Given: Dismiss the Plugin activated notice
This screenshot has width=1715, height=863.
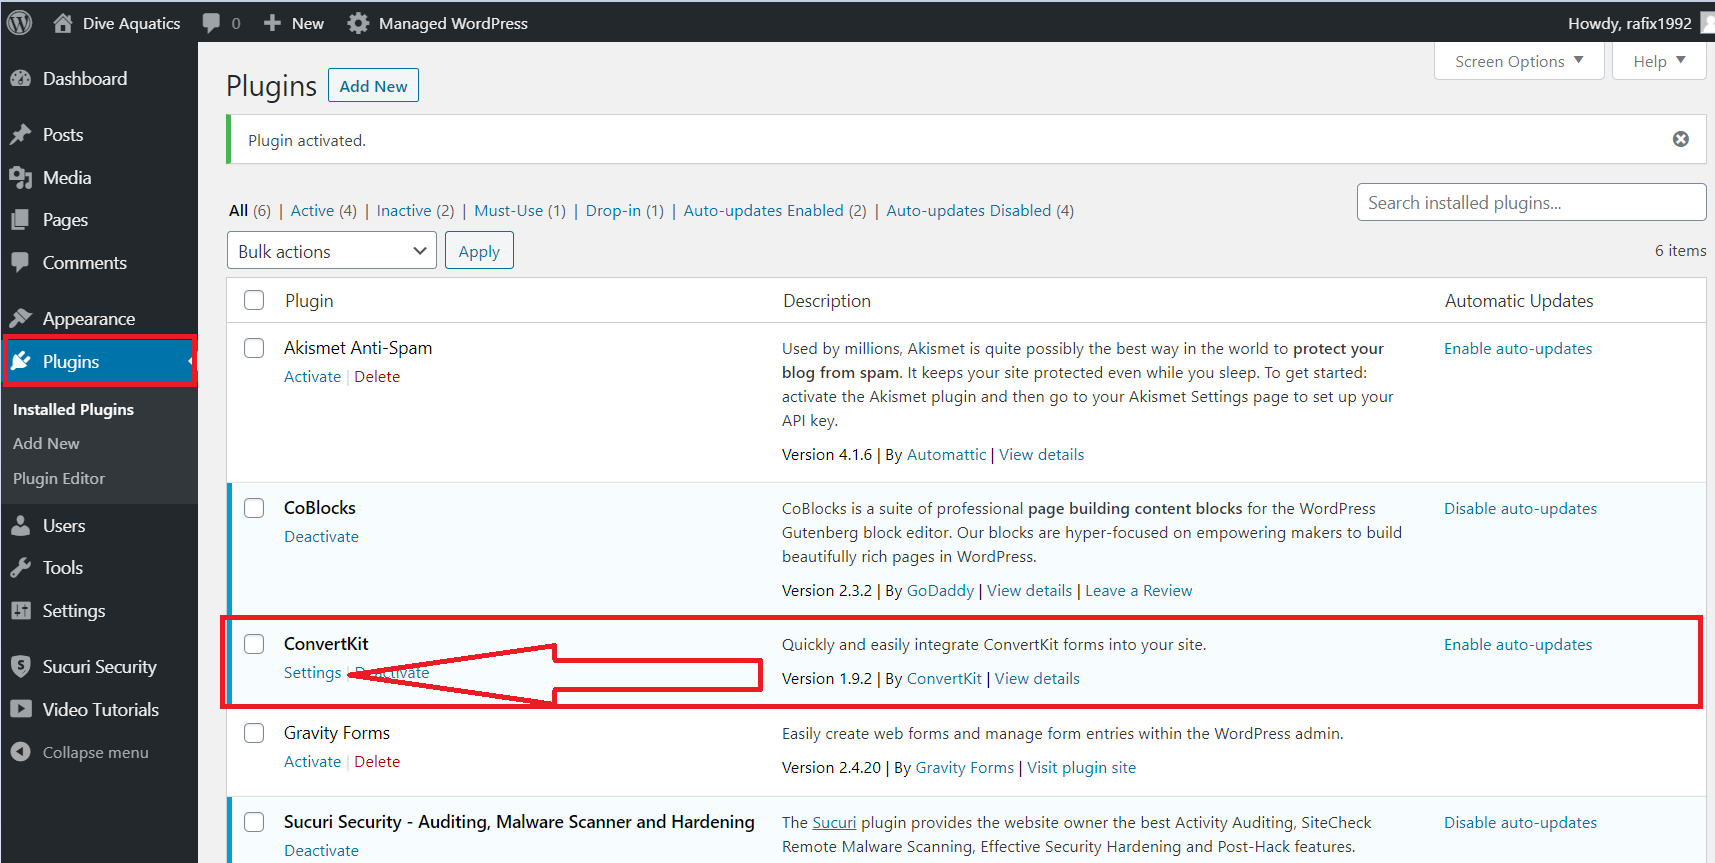Looking at the screenshot, I should pyautogui.click(x=1681, y=139).
